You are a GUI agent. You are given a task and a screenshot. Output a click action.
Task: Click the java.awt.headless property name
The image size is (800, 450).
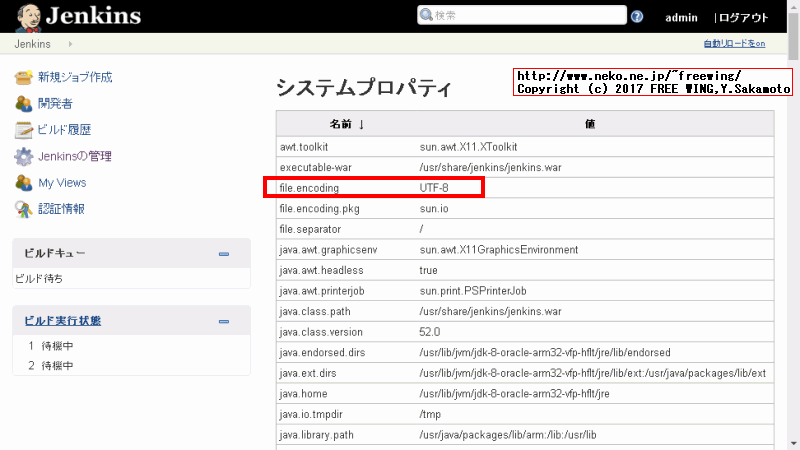[x=321, y=270]
